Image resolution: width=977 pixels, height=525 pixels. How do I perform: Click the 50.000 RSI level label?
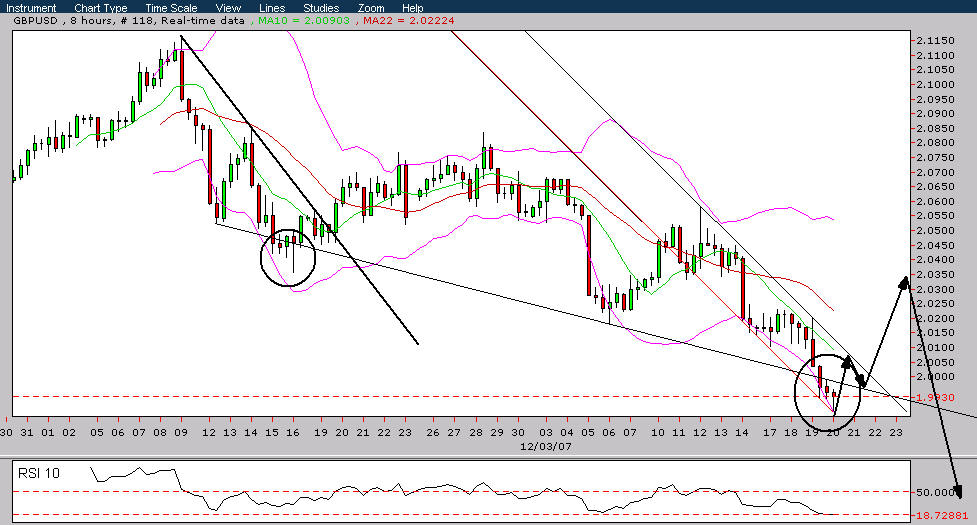pyautogui.click(x=936, y=492)
